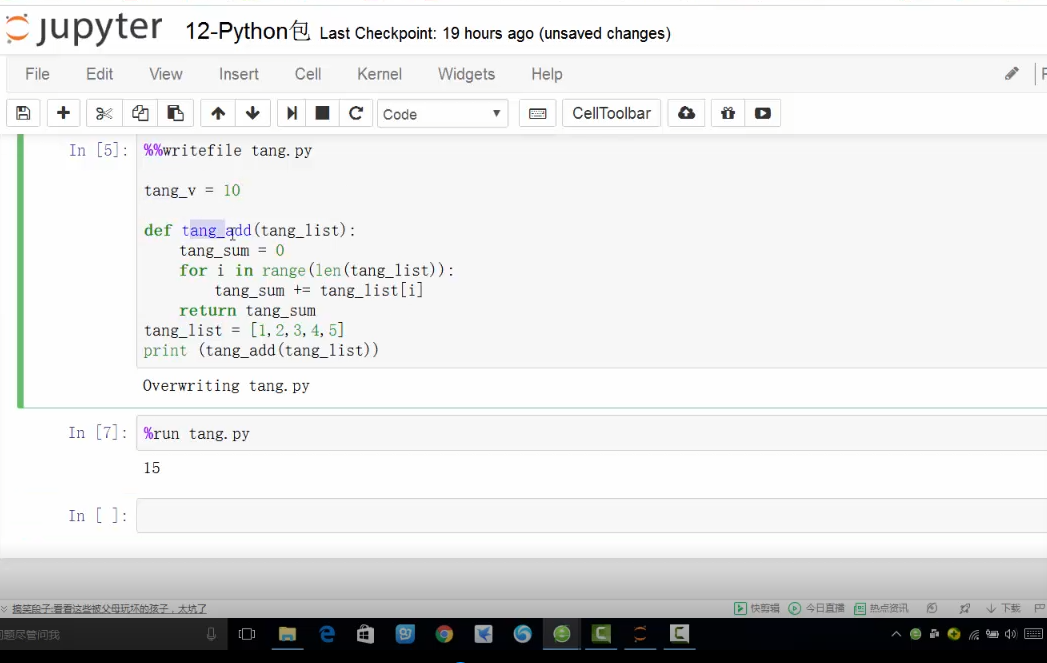Open the Code cell type dropdown
The width and height of the screenshot is (1047, 663).
(x=442, y=114)
